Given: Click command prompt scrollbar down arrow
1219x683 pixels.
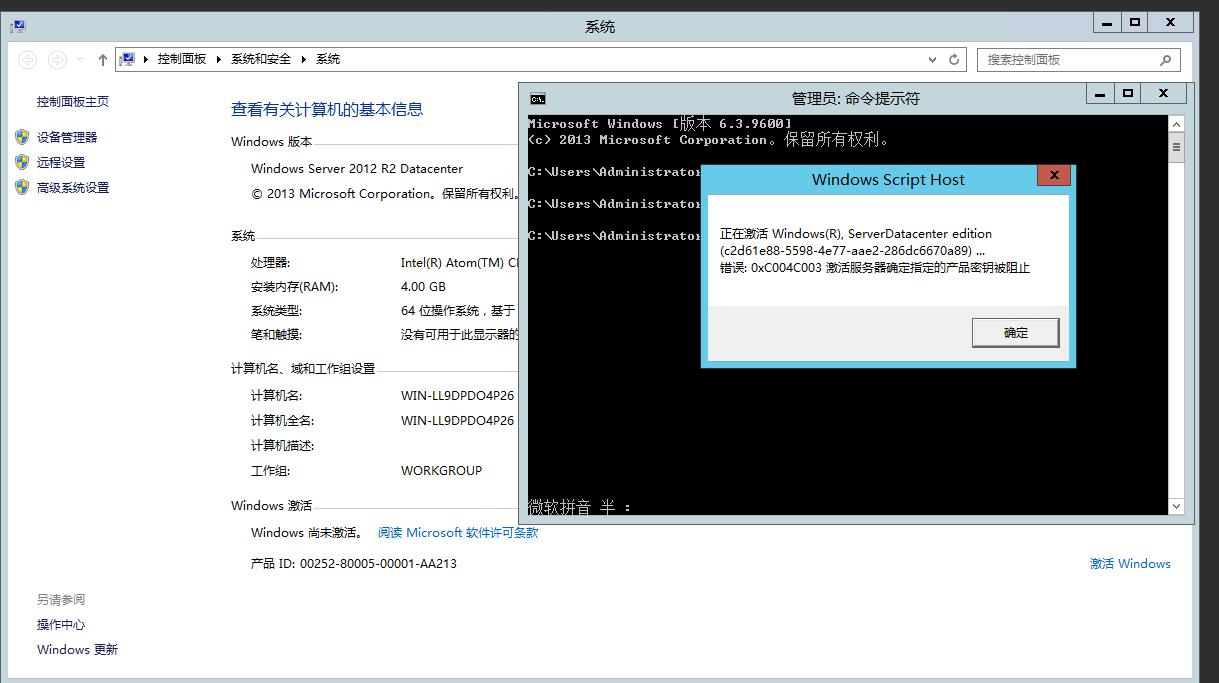Looking at the screenshot, I should click(1176, 507).
